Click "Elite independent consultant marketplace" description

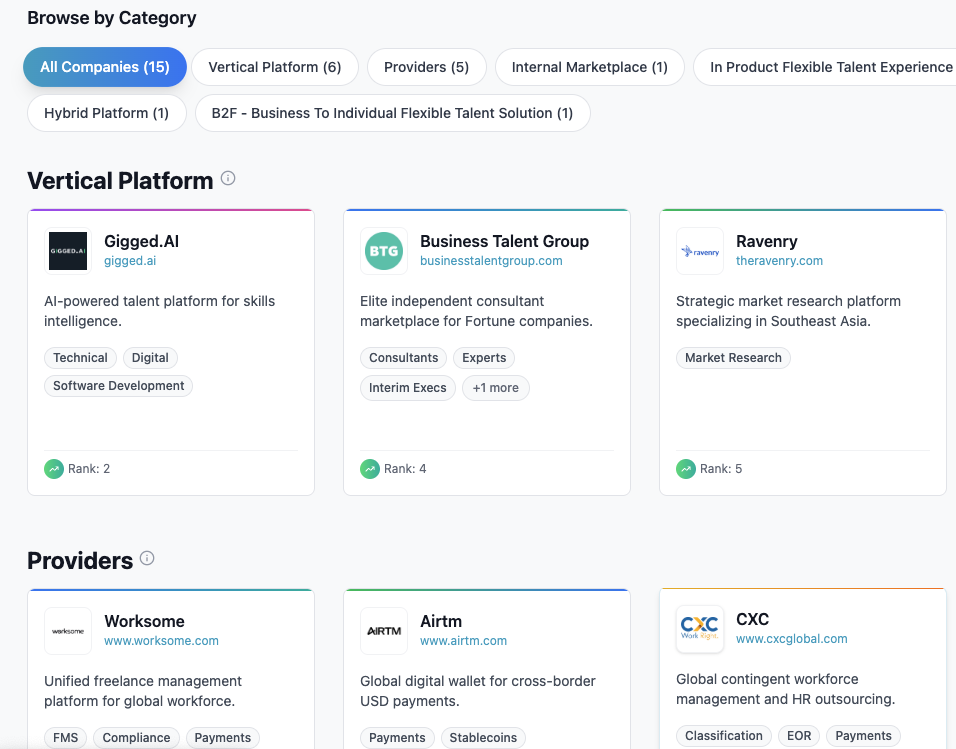pos(476,311)
